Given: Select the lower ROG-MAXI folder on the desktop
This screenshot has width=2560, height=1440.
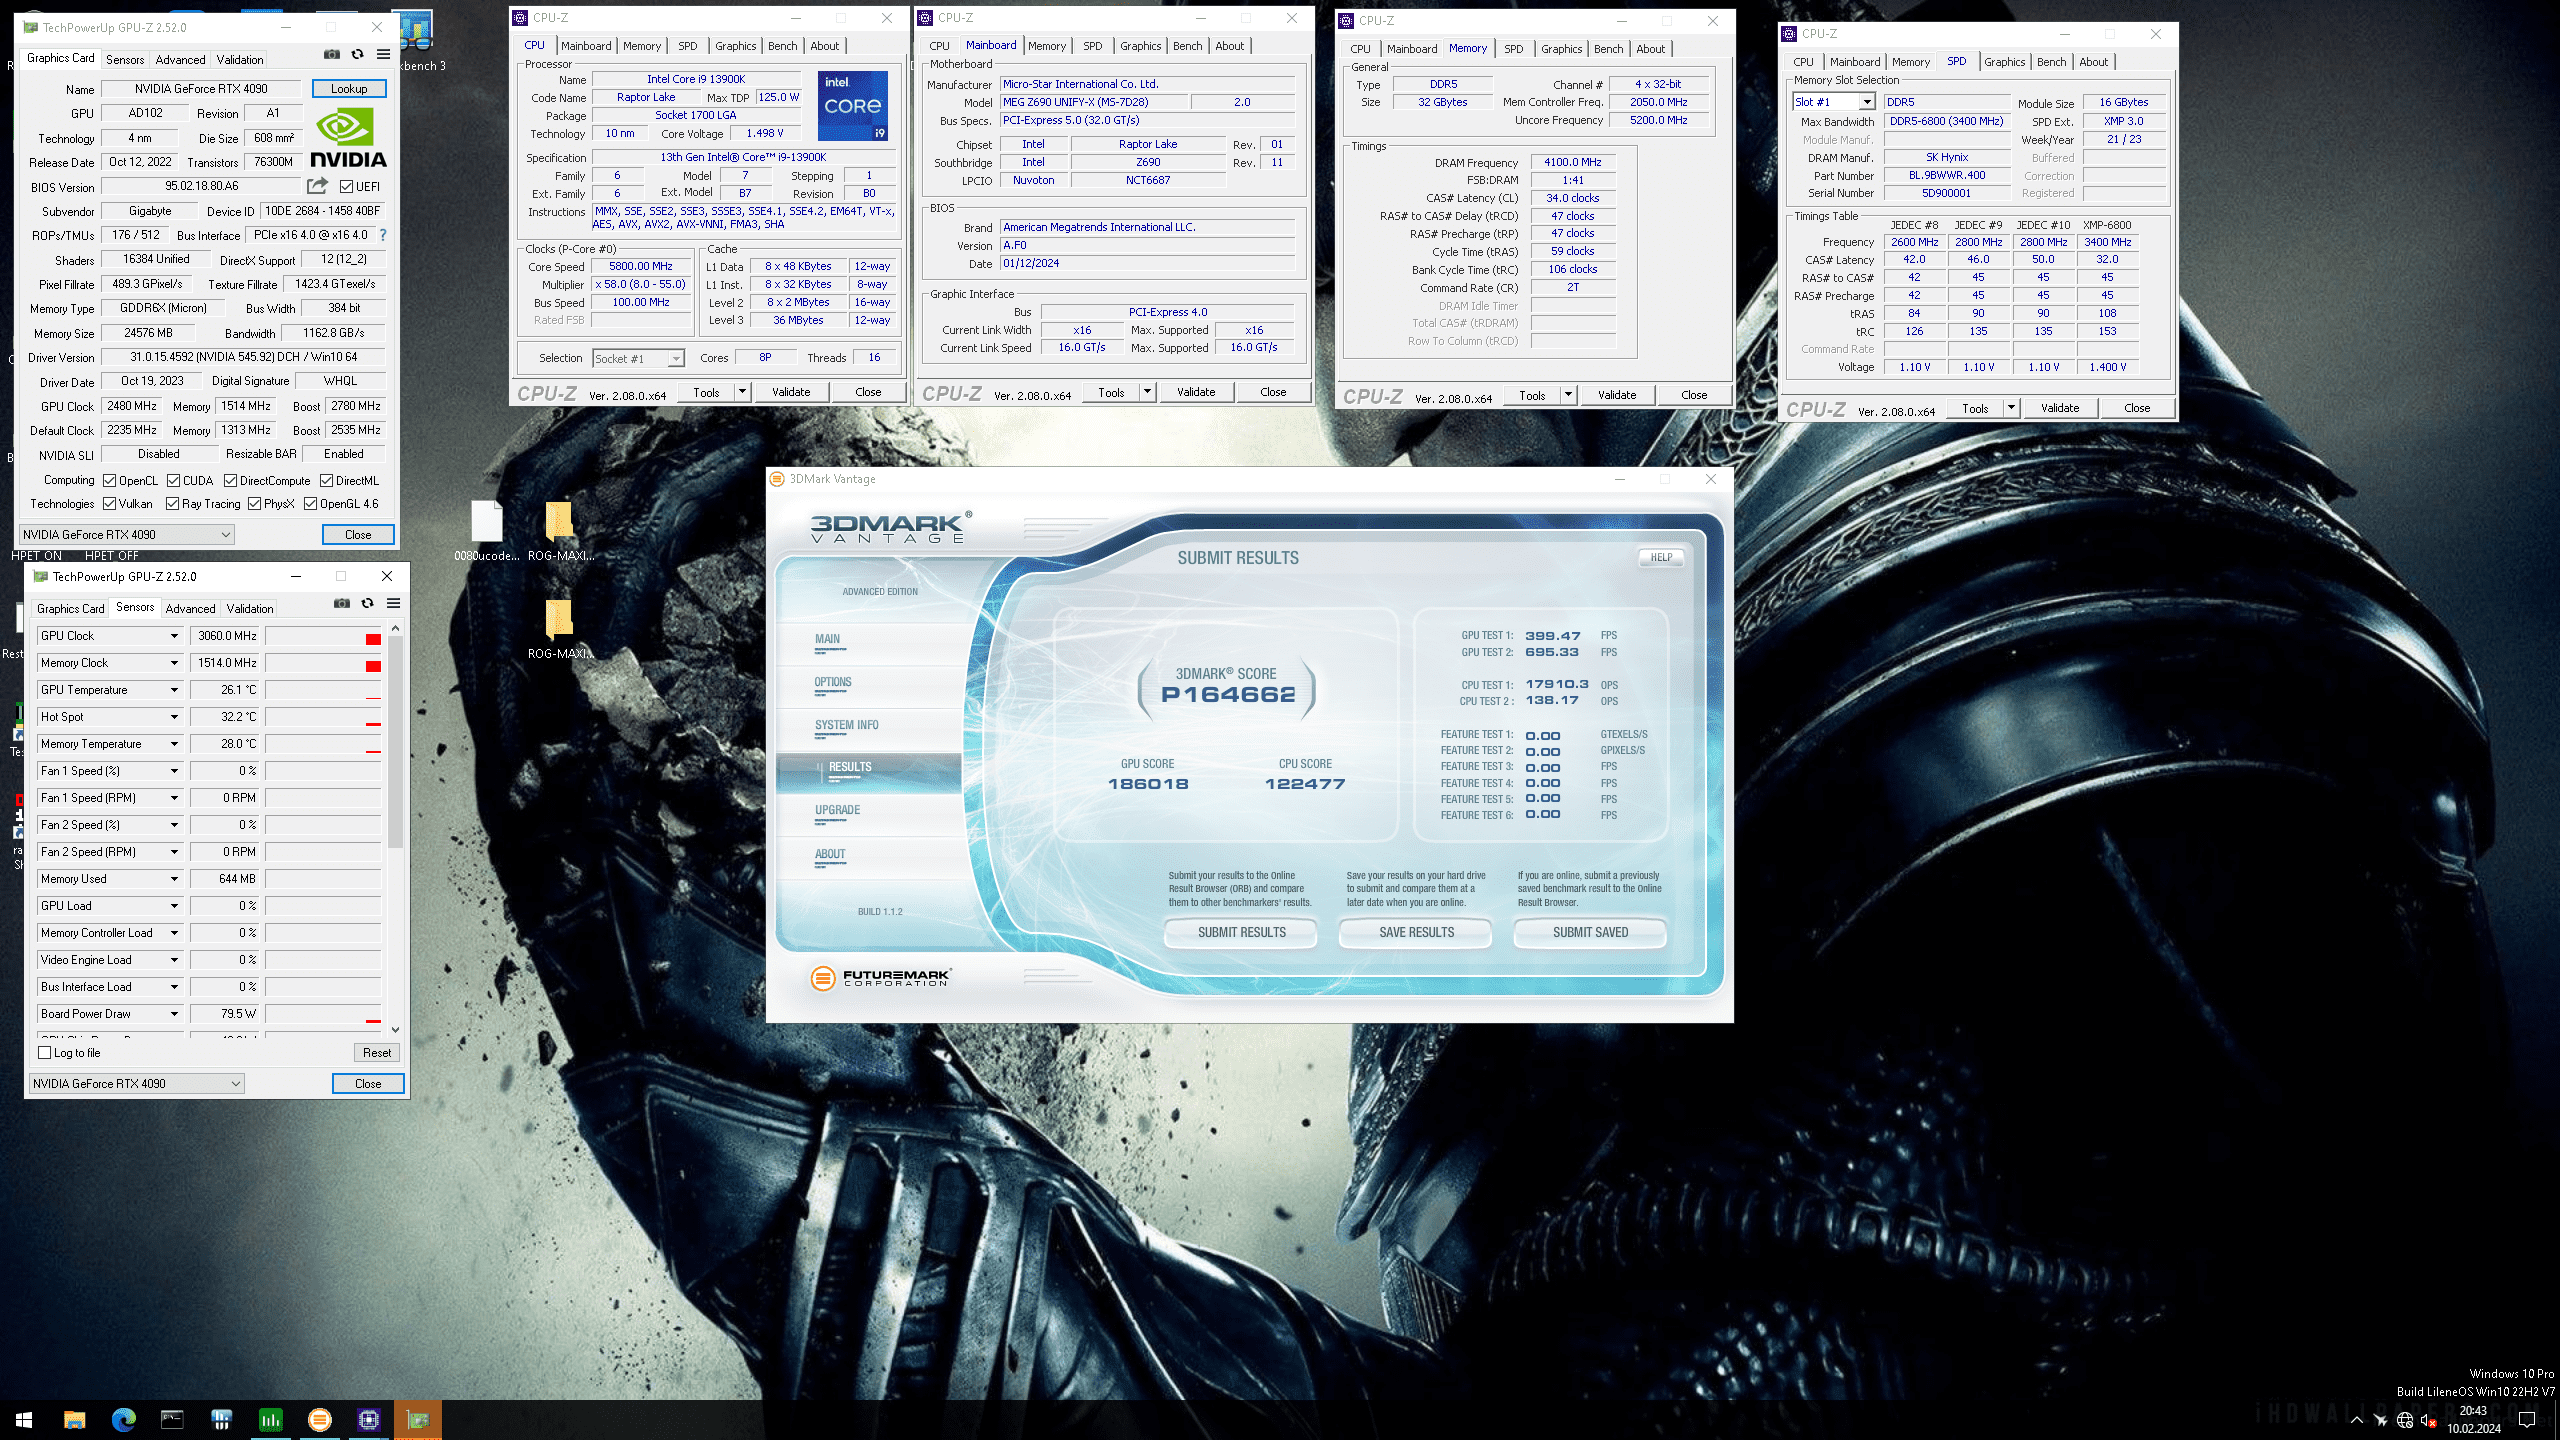Looking at the screenshot, I should 559,629.
